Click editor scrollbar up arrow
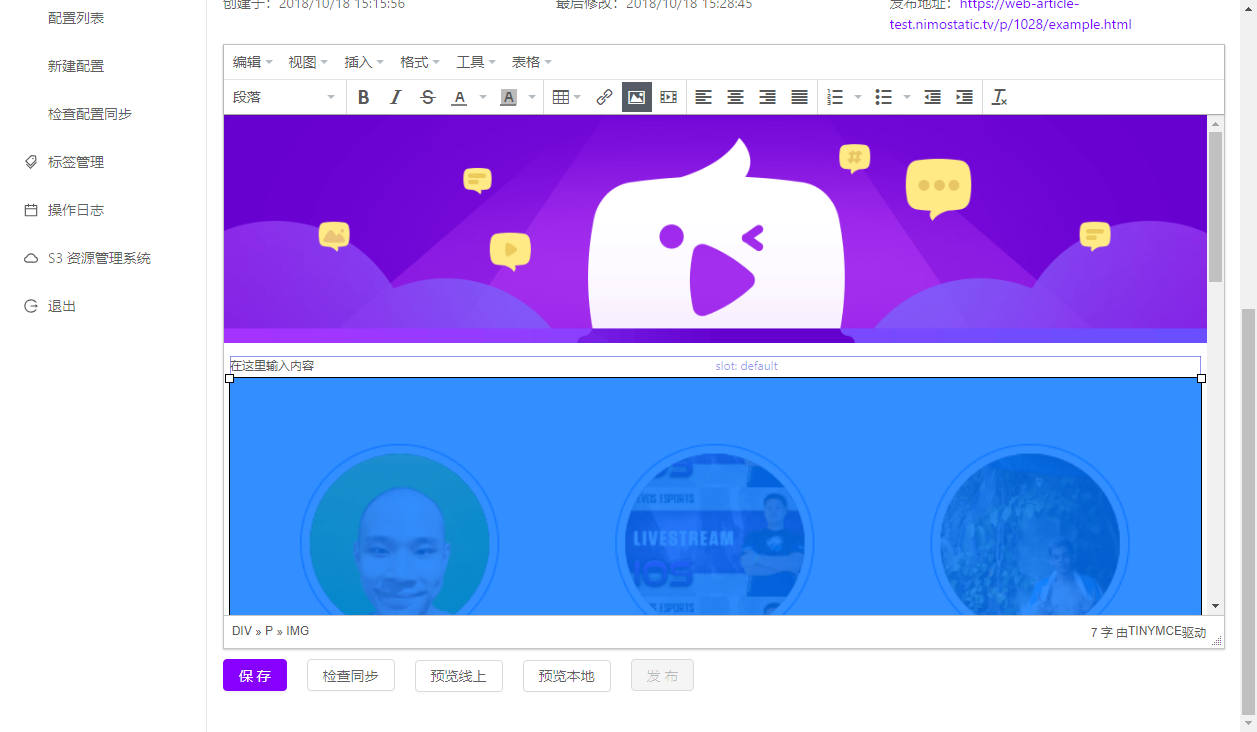The width and height of the screenshot is (1257, 732). (x=1216, y=124)
